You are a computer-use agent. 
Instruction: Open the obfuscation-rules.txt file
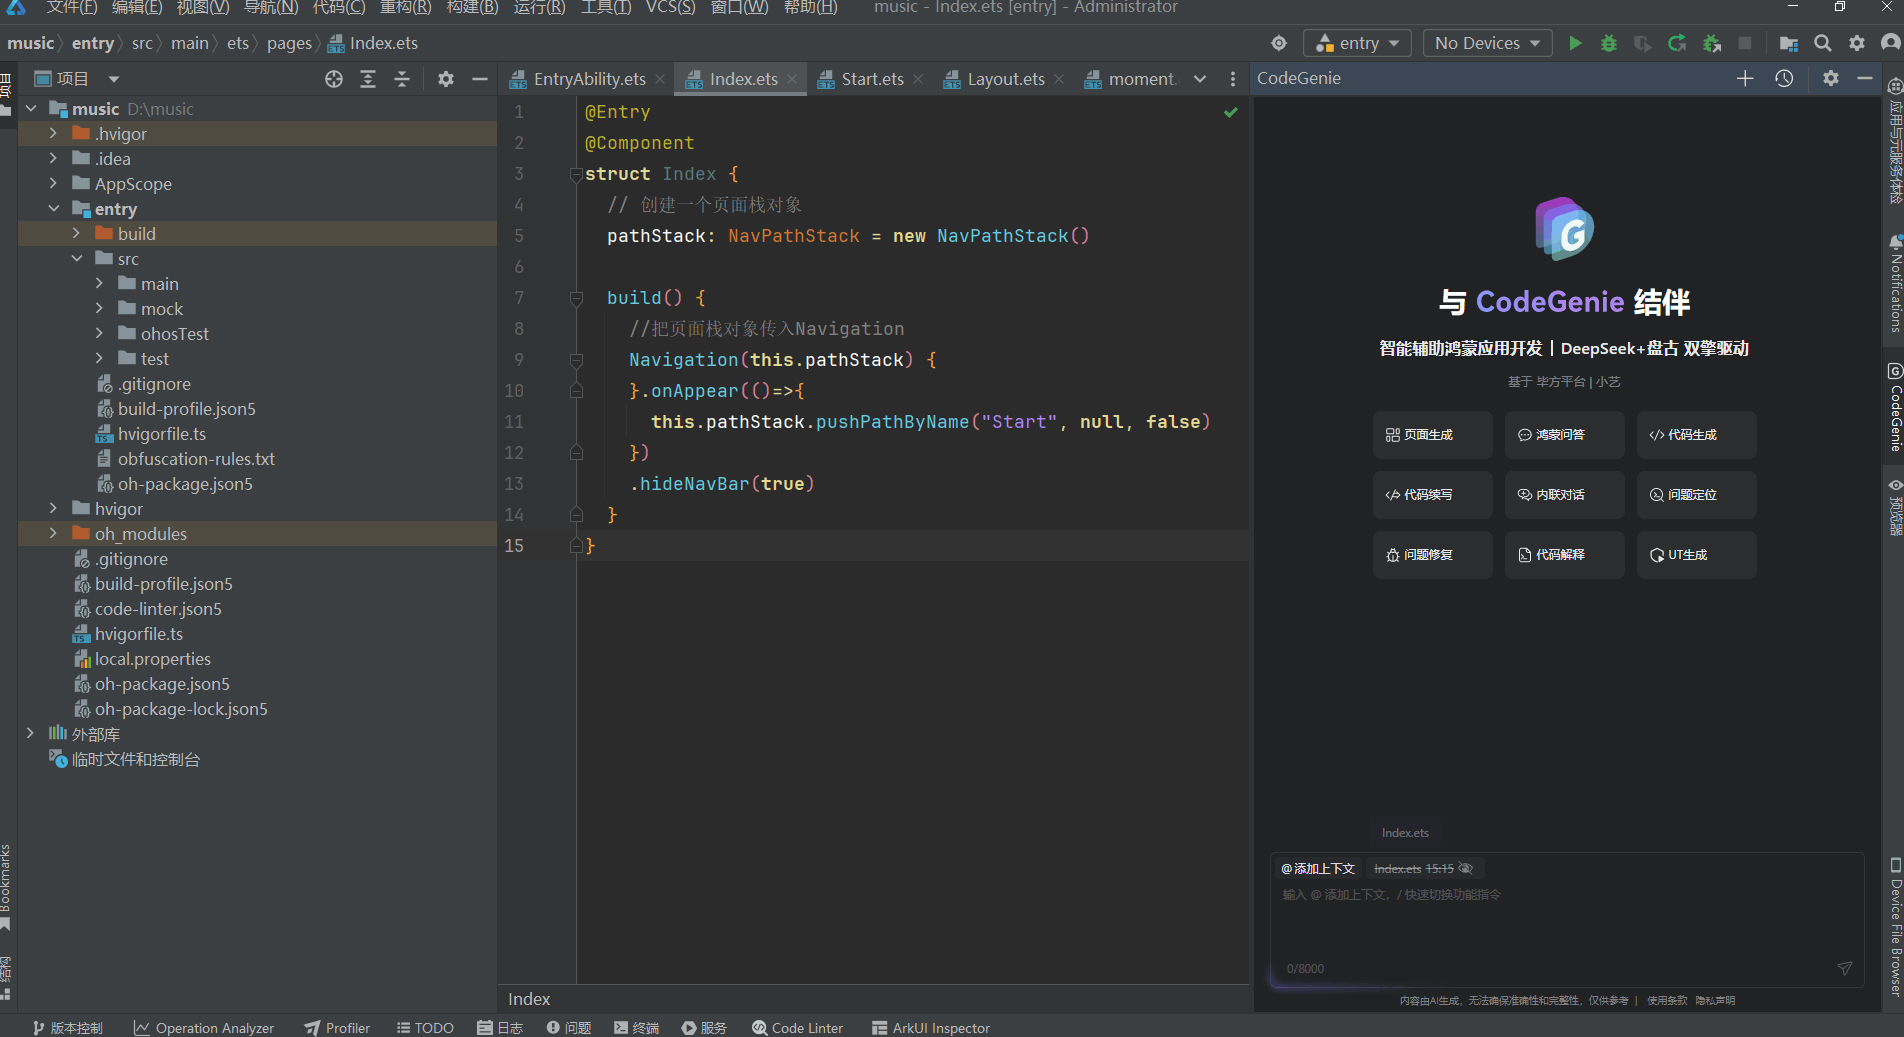click(x=196, y=458)
